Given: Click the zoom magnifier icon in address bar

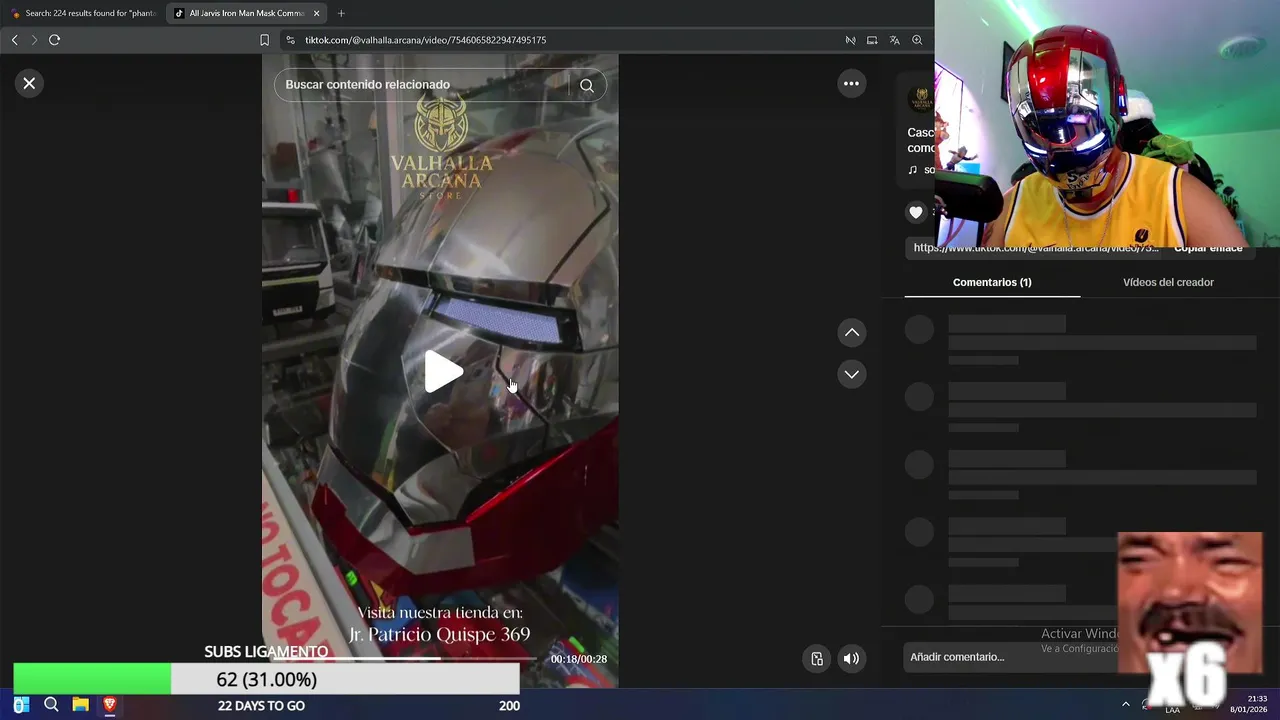Looking at the screenshot, I should [917, 40].
